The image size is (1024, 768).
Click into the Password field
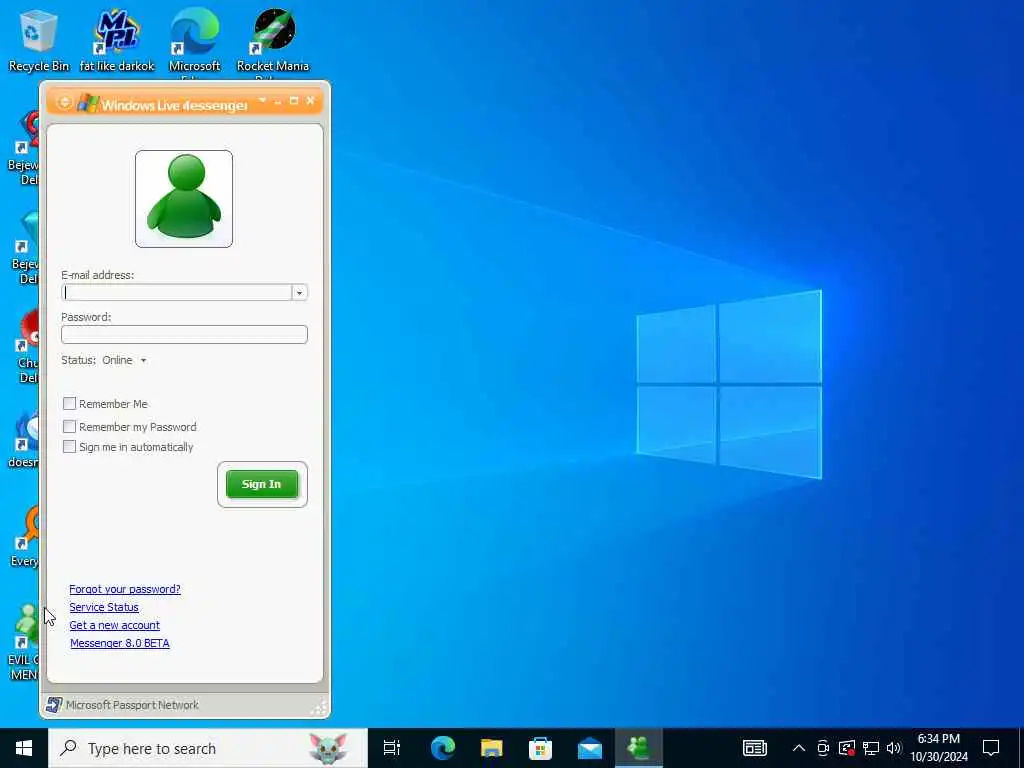(184, 334)
